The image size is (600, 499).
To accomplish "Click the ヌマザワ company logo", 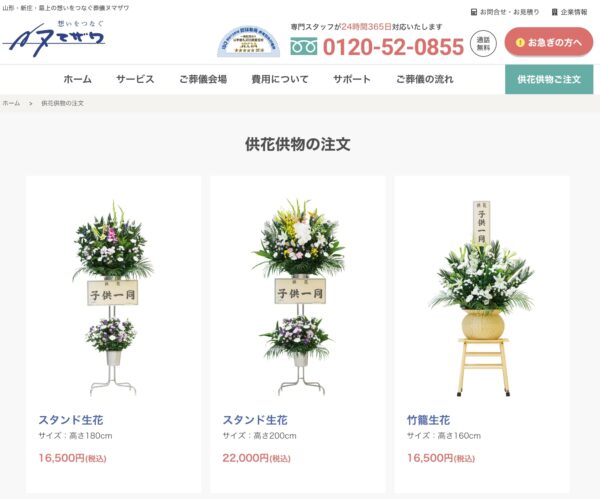I will 54,39.
